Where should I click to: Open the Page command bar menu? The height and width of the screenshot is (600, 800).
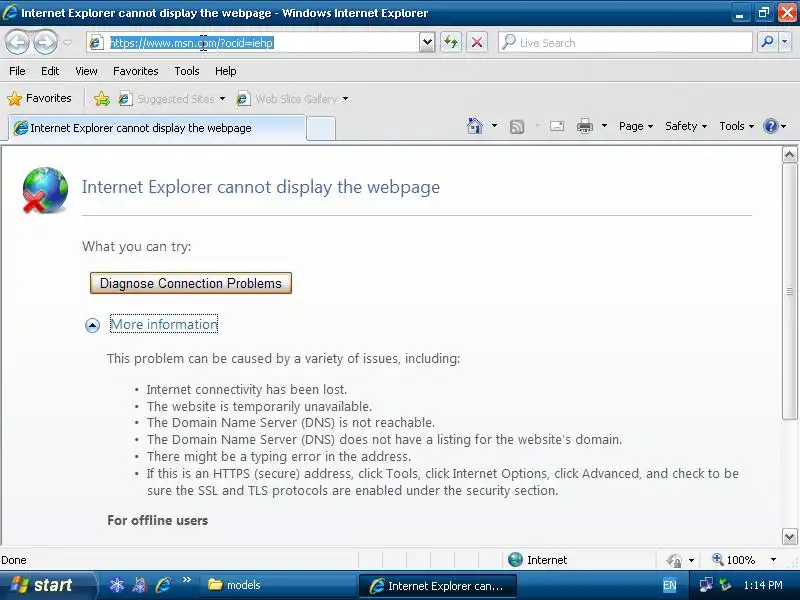click(x=636, y=126)
